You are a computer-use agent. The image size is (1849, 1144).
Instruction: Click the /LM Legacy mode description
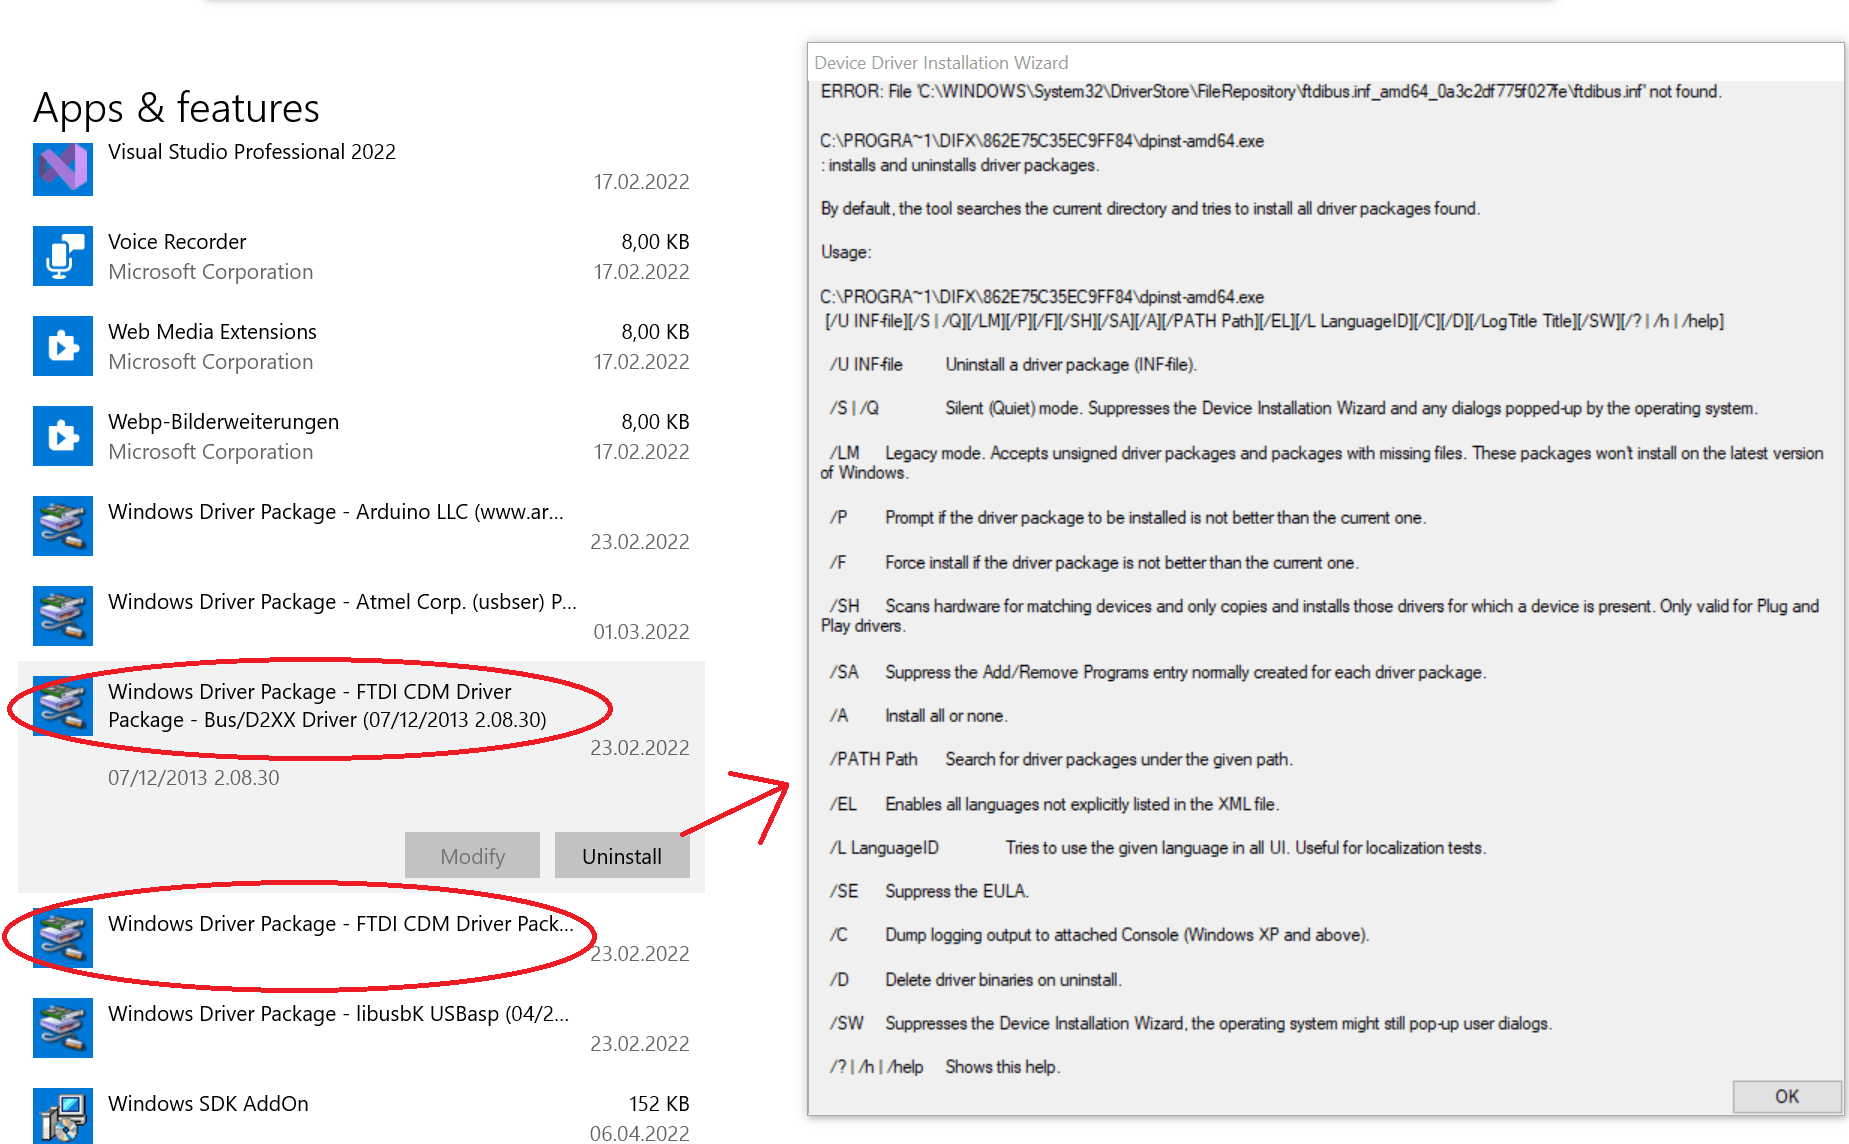1322,463
